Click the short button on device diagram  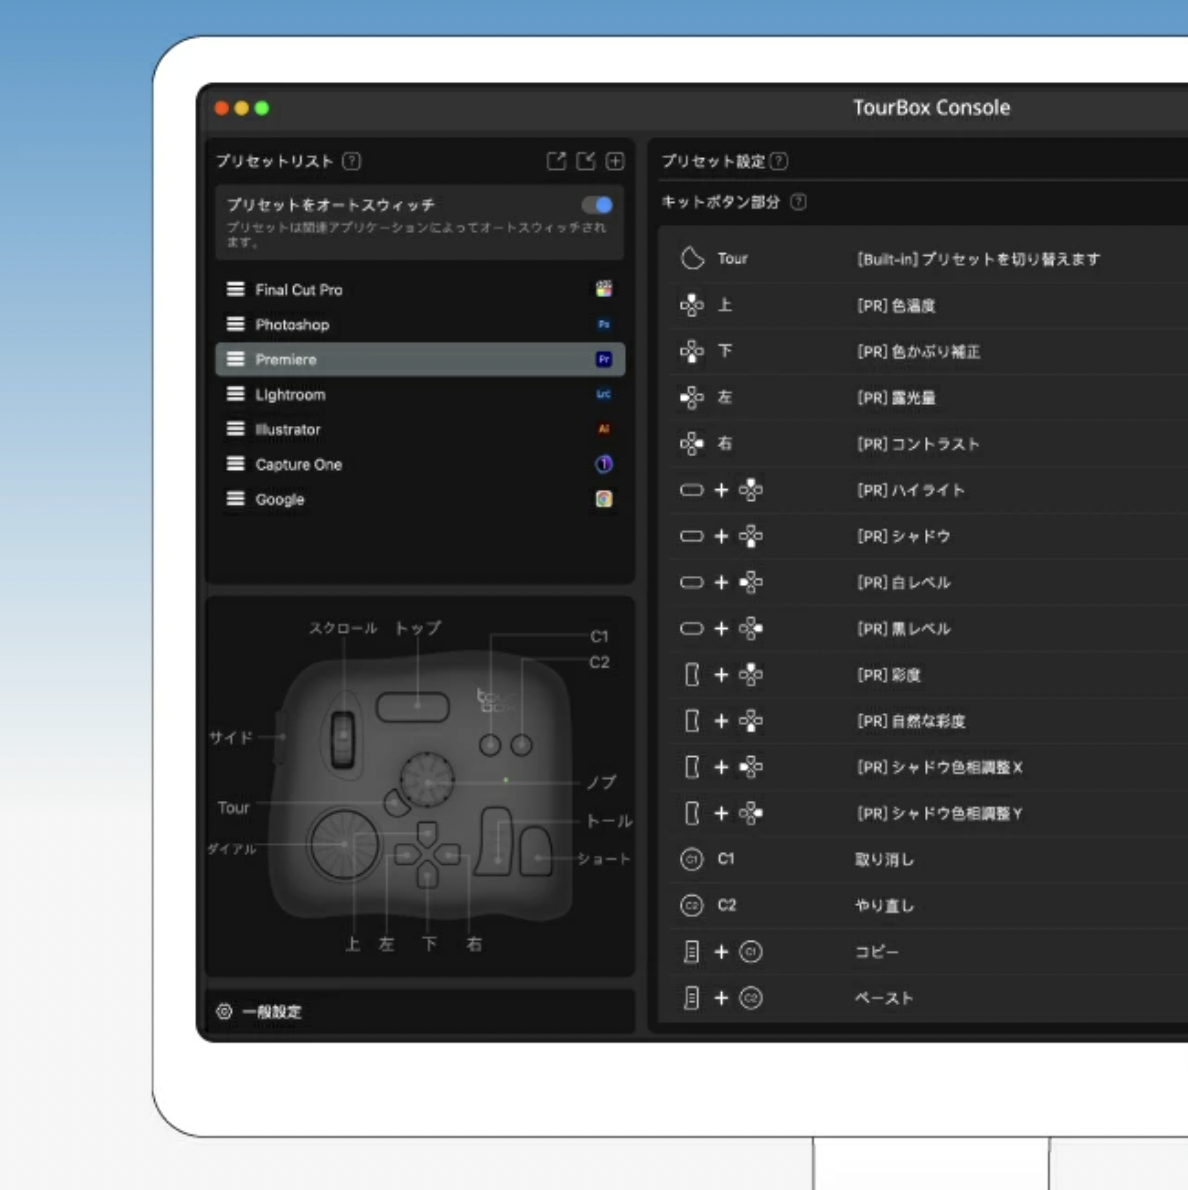tap(536, 852)
